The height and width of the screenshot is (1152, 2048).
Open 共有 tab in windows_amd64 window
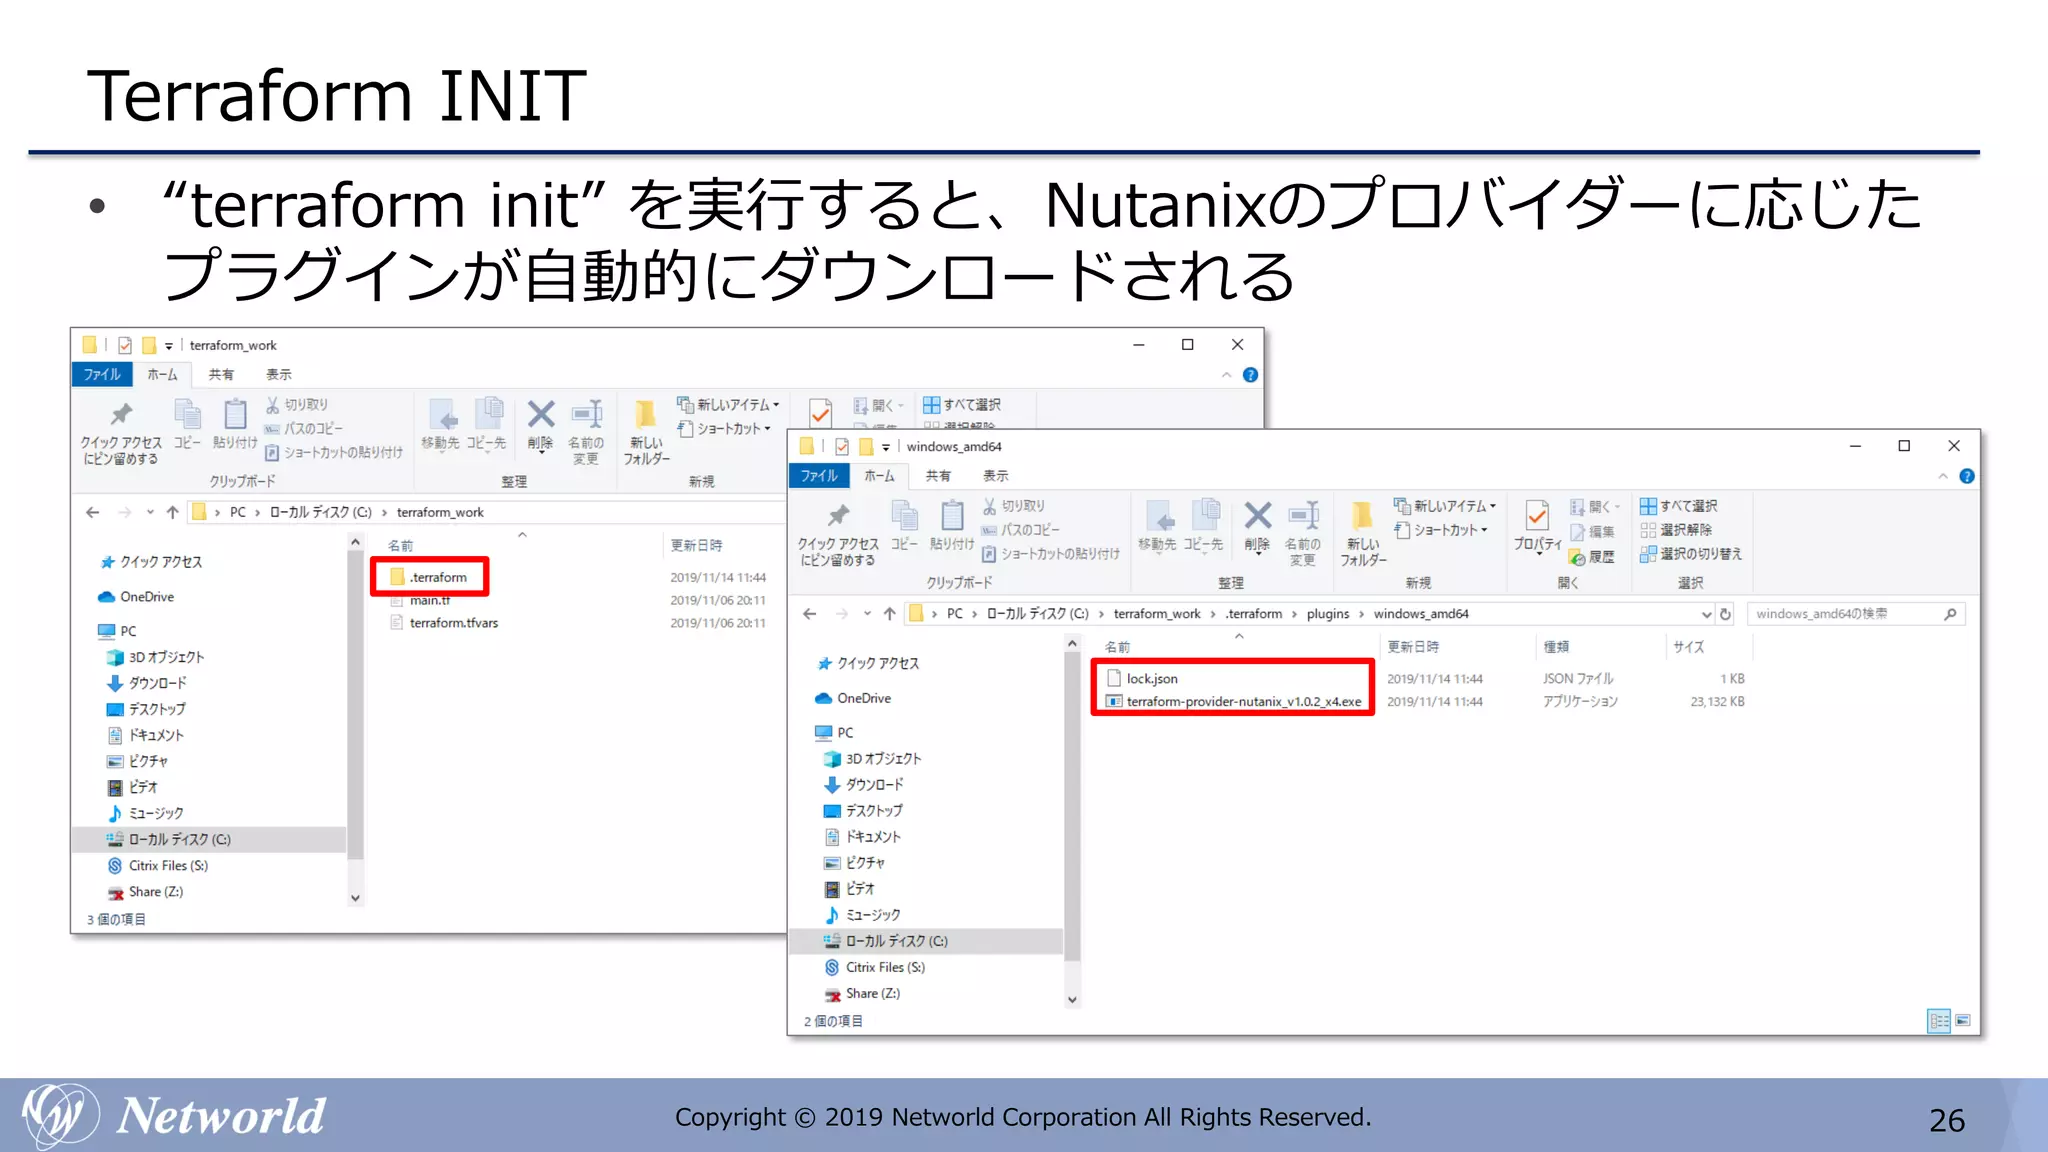[938, 476]
